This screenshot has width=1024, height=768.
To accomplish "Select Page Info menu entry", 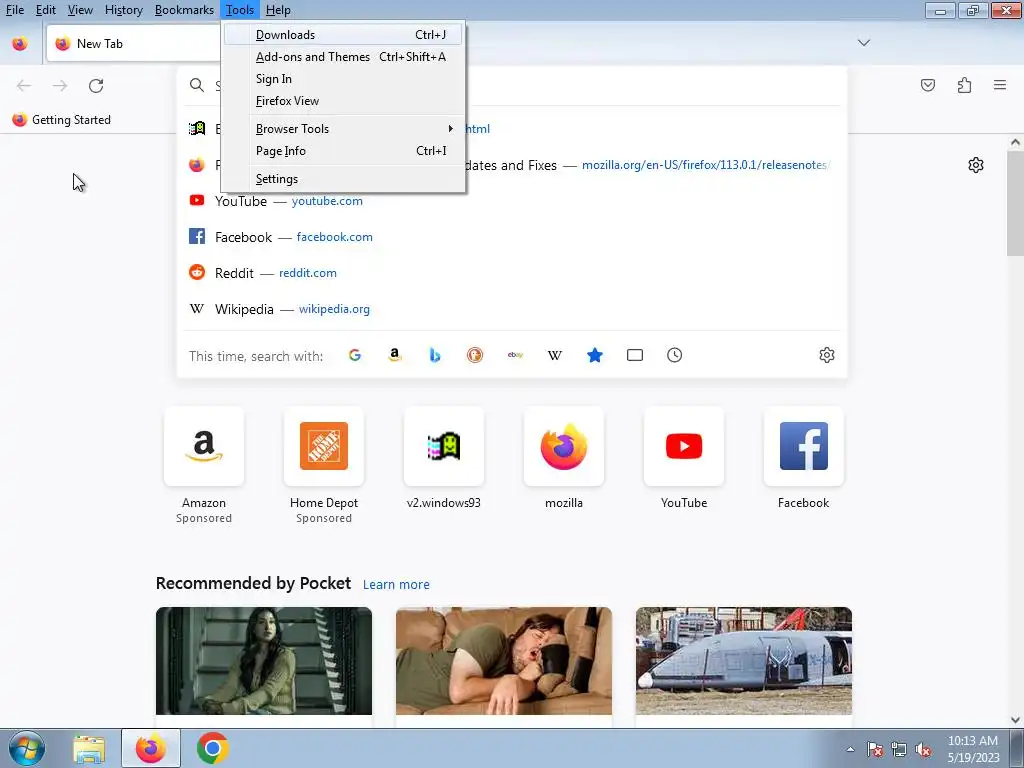I will coord(342,151).
